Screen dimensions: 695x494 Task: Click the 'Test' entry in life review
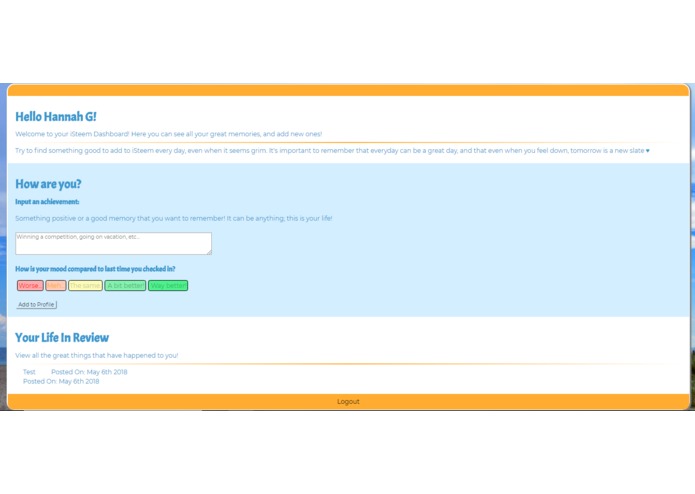[29, 372]
